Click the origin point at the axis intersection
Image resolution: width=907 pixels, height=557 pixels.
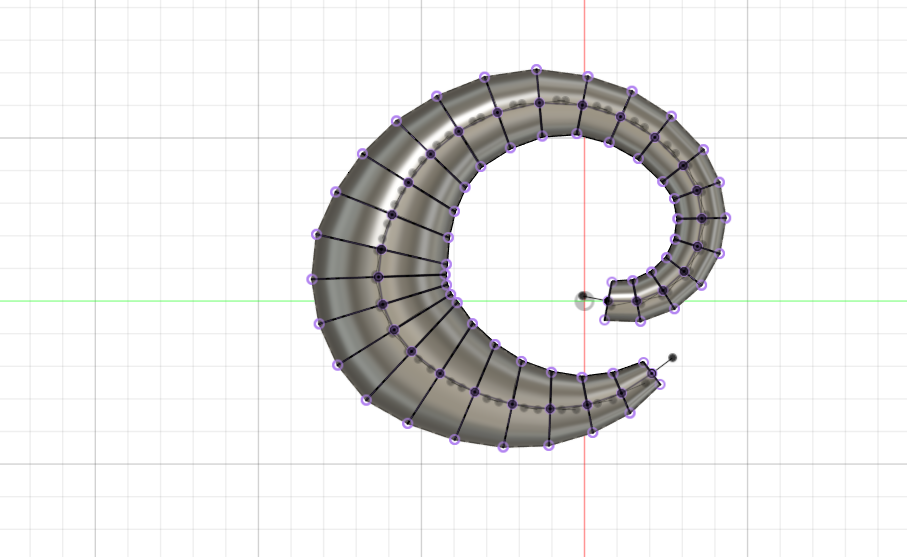(x=584, y=300)
